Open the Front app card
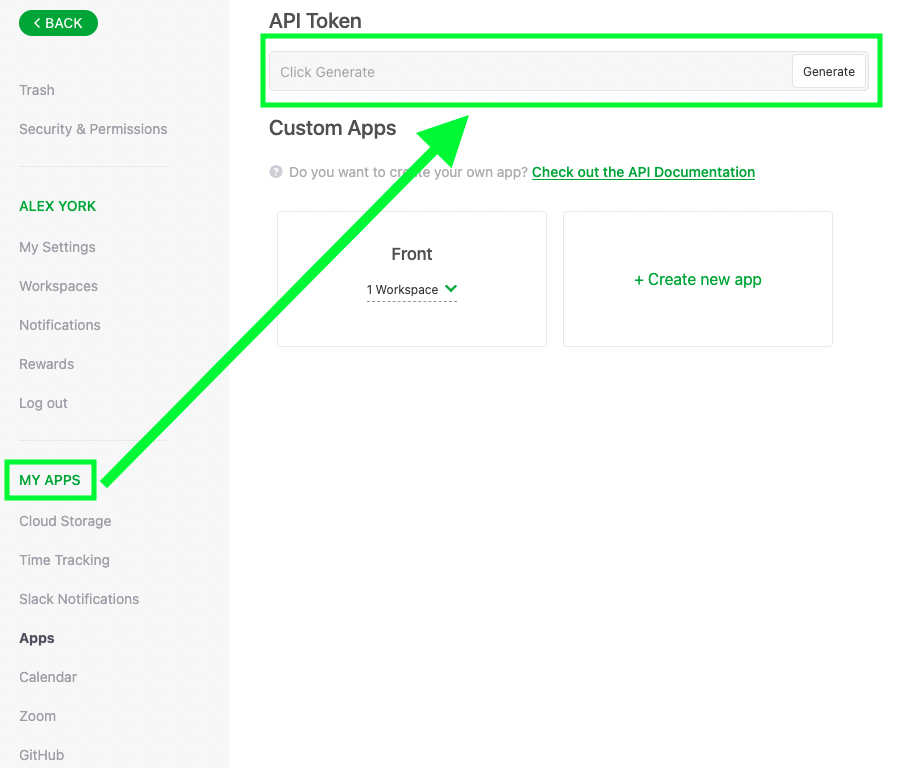The image size is (898, 768). pyautogui.click(x=411, y=254)
